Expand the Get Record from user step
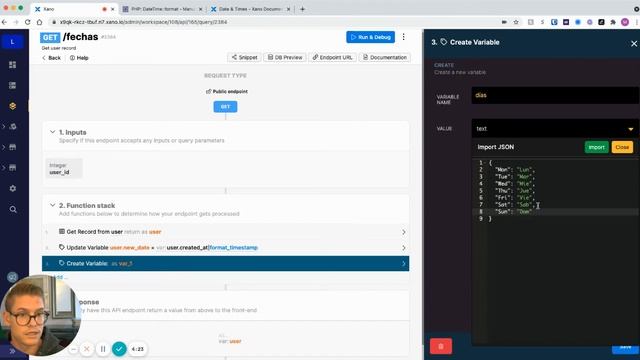Screen dimensions: 640x360 pyautogui.click(x=403, y=232)
